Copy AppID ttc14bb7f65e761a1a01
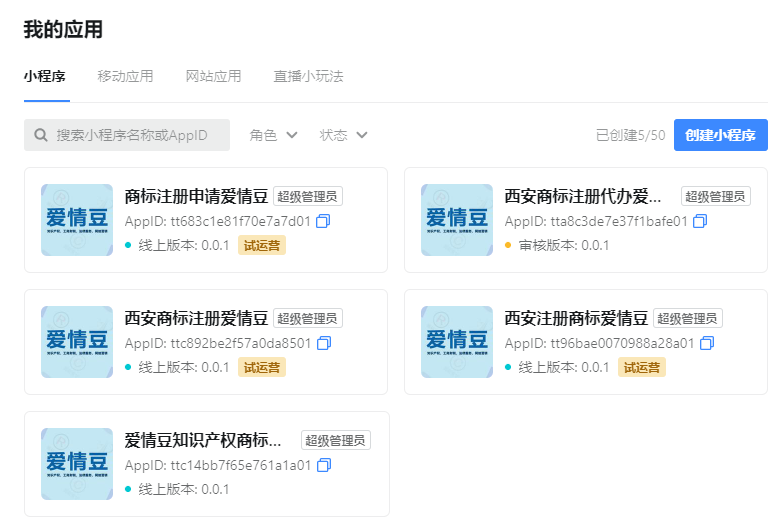 tap(323, 465)
